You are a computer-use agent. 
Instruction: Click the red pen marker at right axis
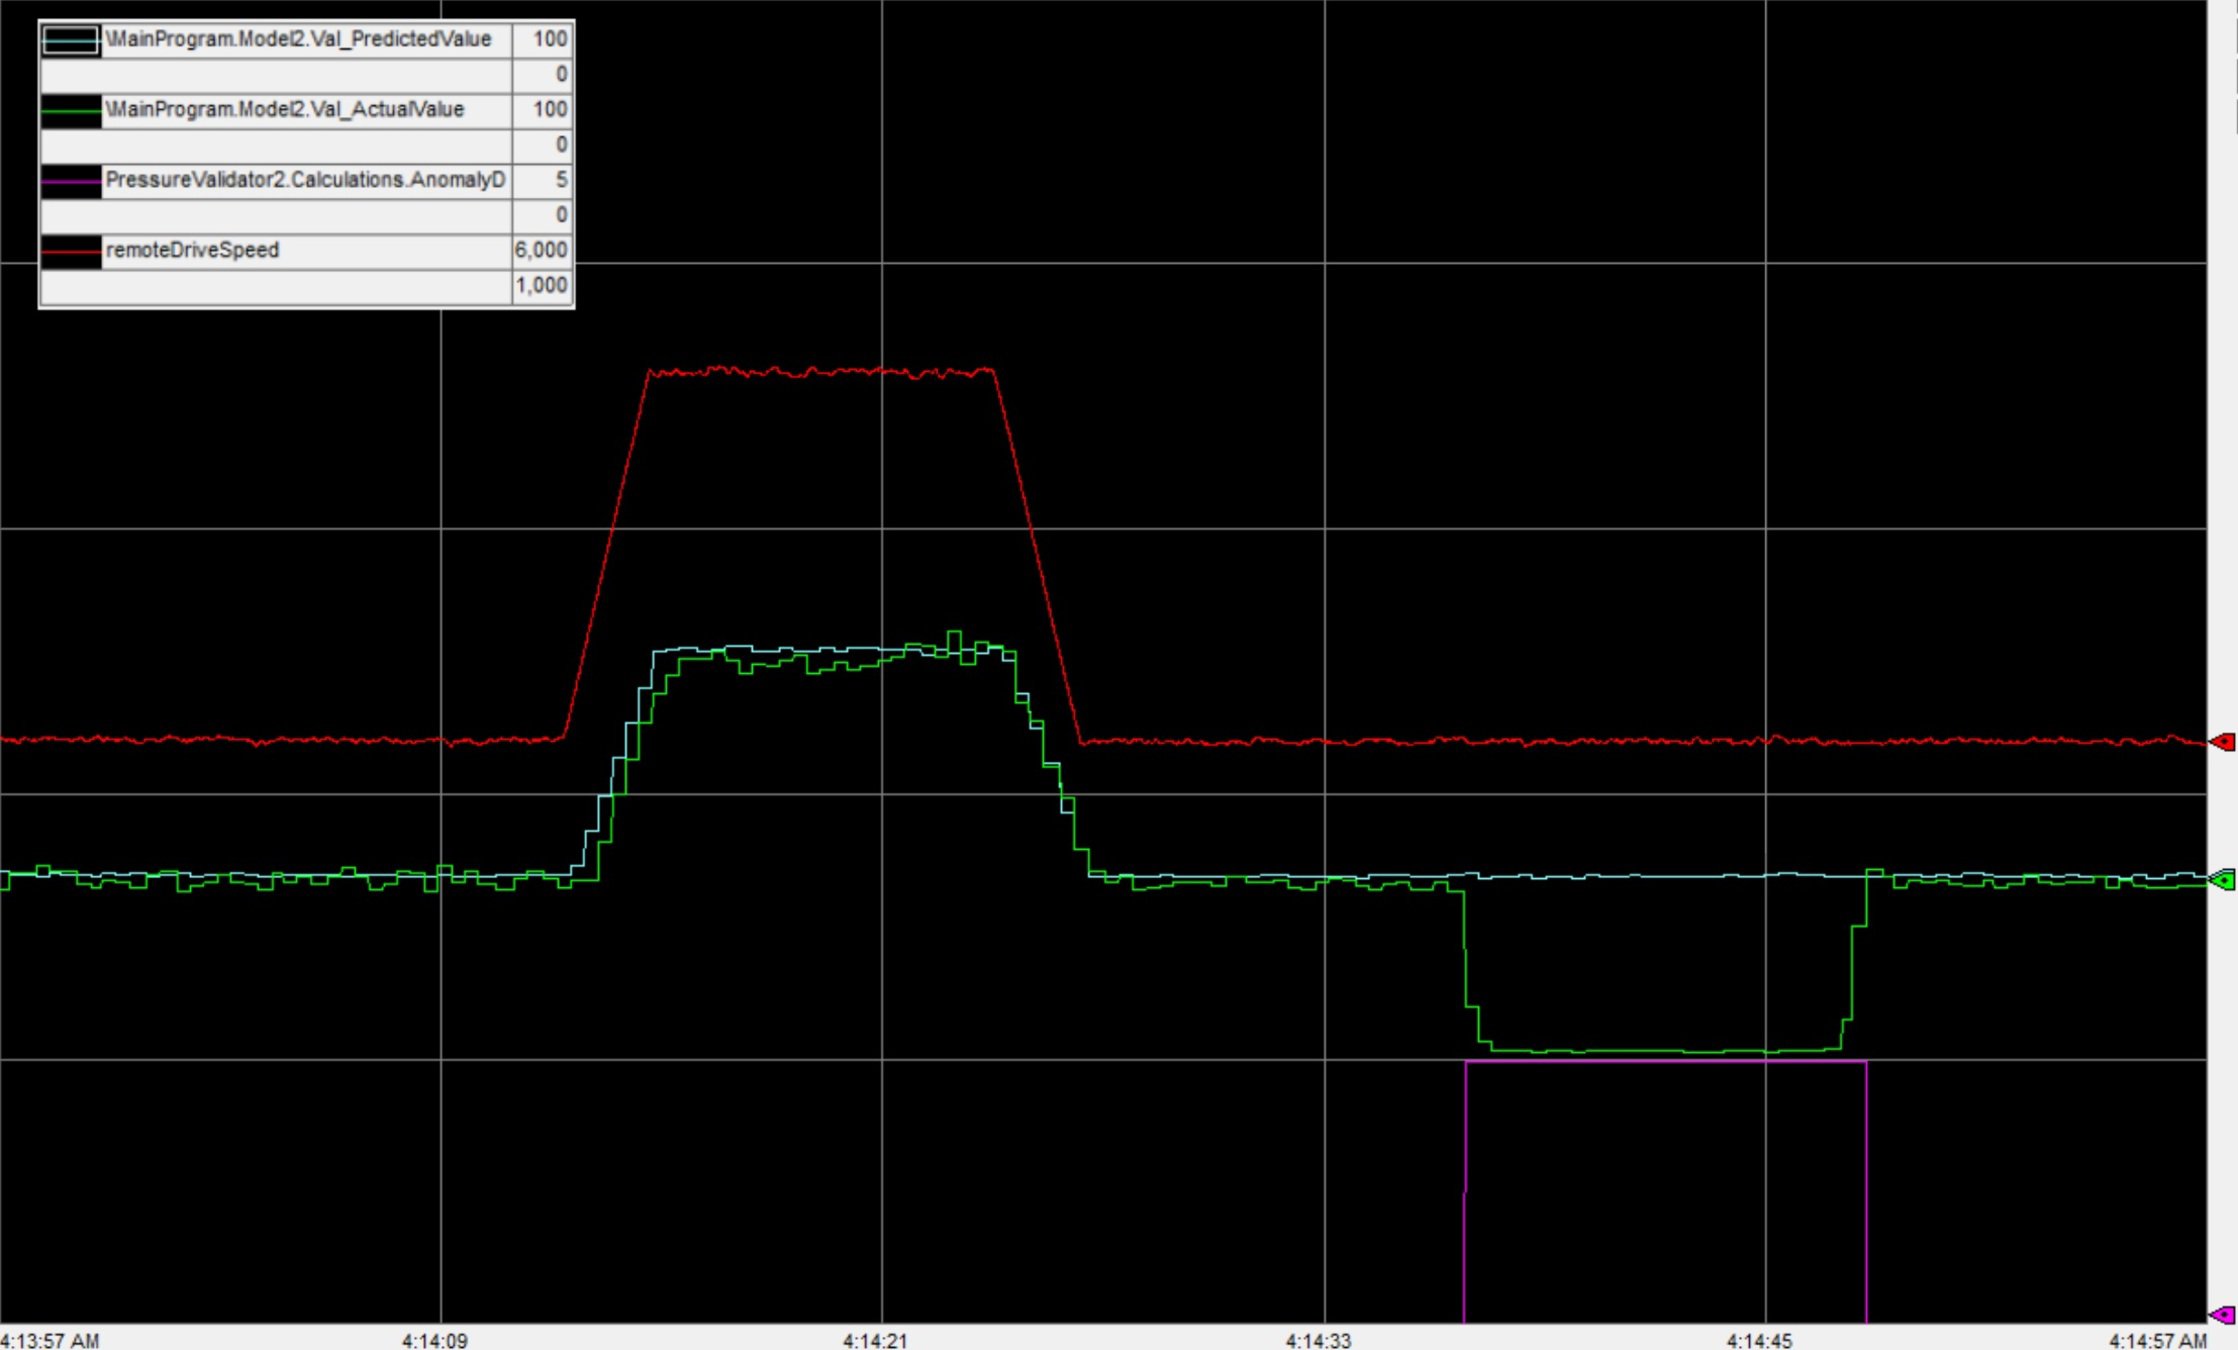(x=2222, y=742)
